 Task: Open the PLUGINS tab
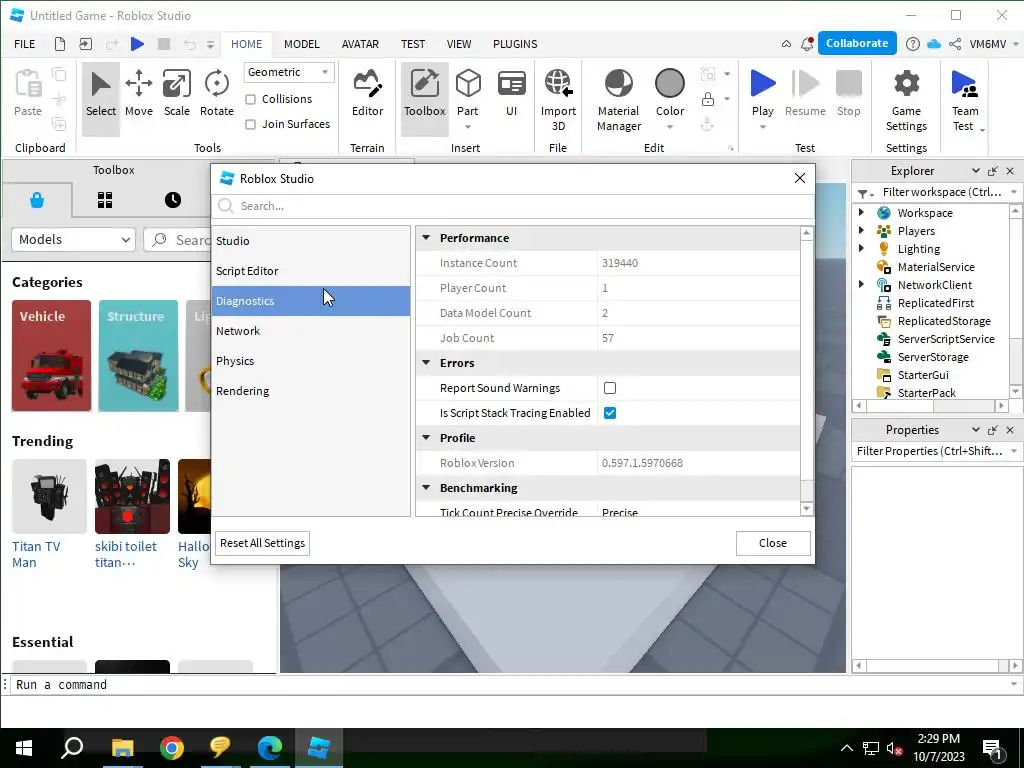point(515,44)
